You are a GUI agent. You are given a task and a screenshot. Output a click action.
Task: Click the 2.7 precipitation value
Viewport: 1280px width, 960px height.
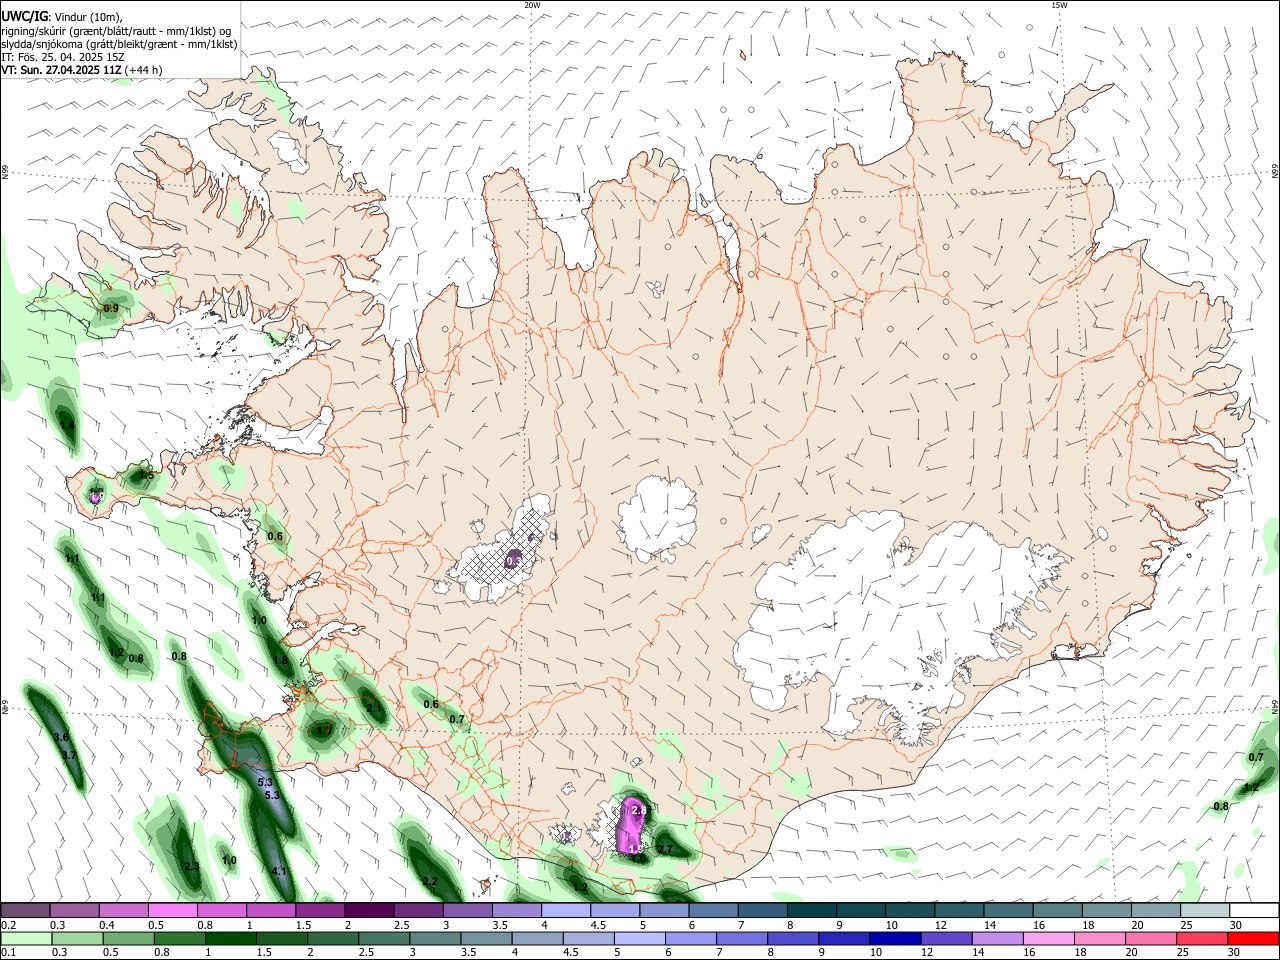click(664, 849)
